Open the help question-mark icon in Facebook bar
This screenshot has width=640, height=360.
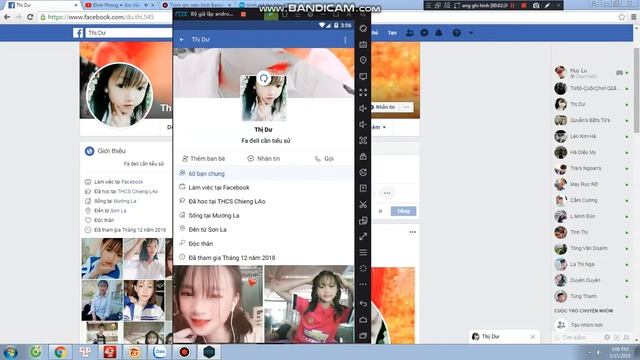point(456,33)
